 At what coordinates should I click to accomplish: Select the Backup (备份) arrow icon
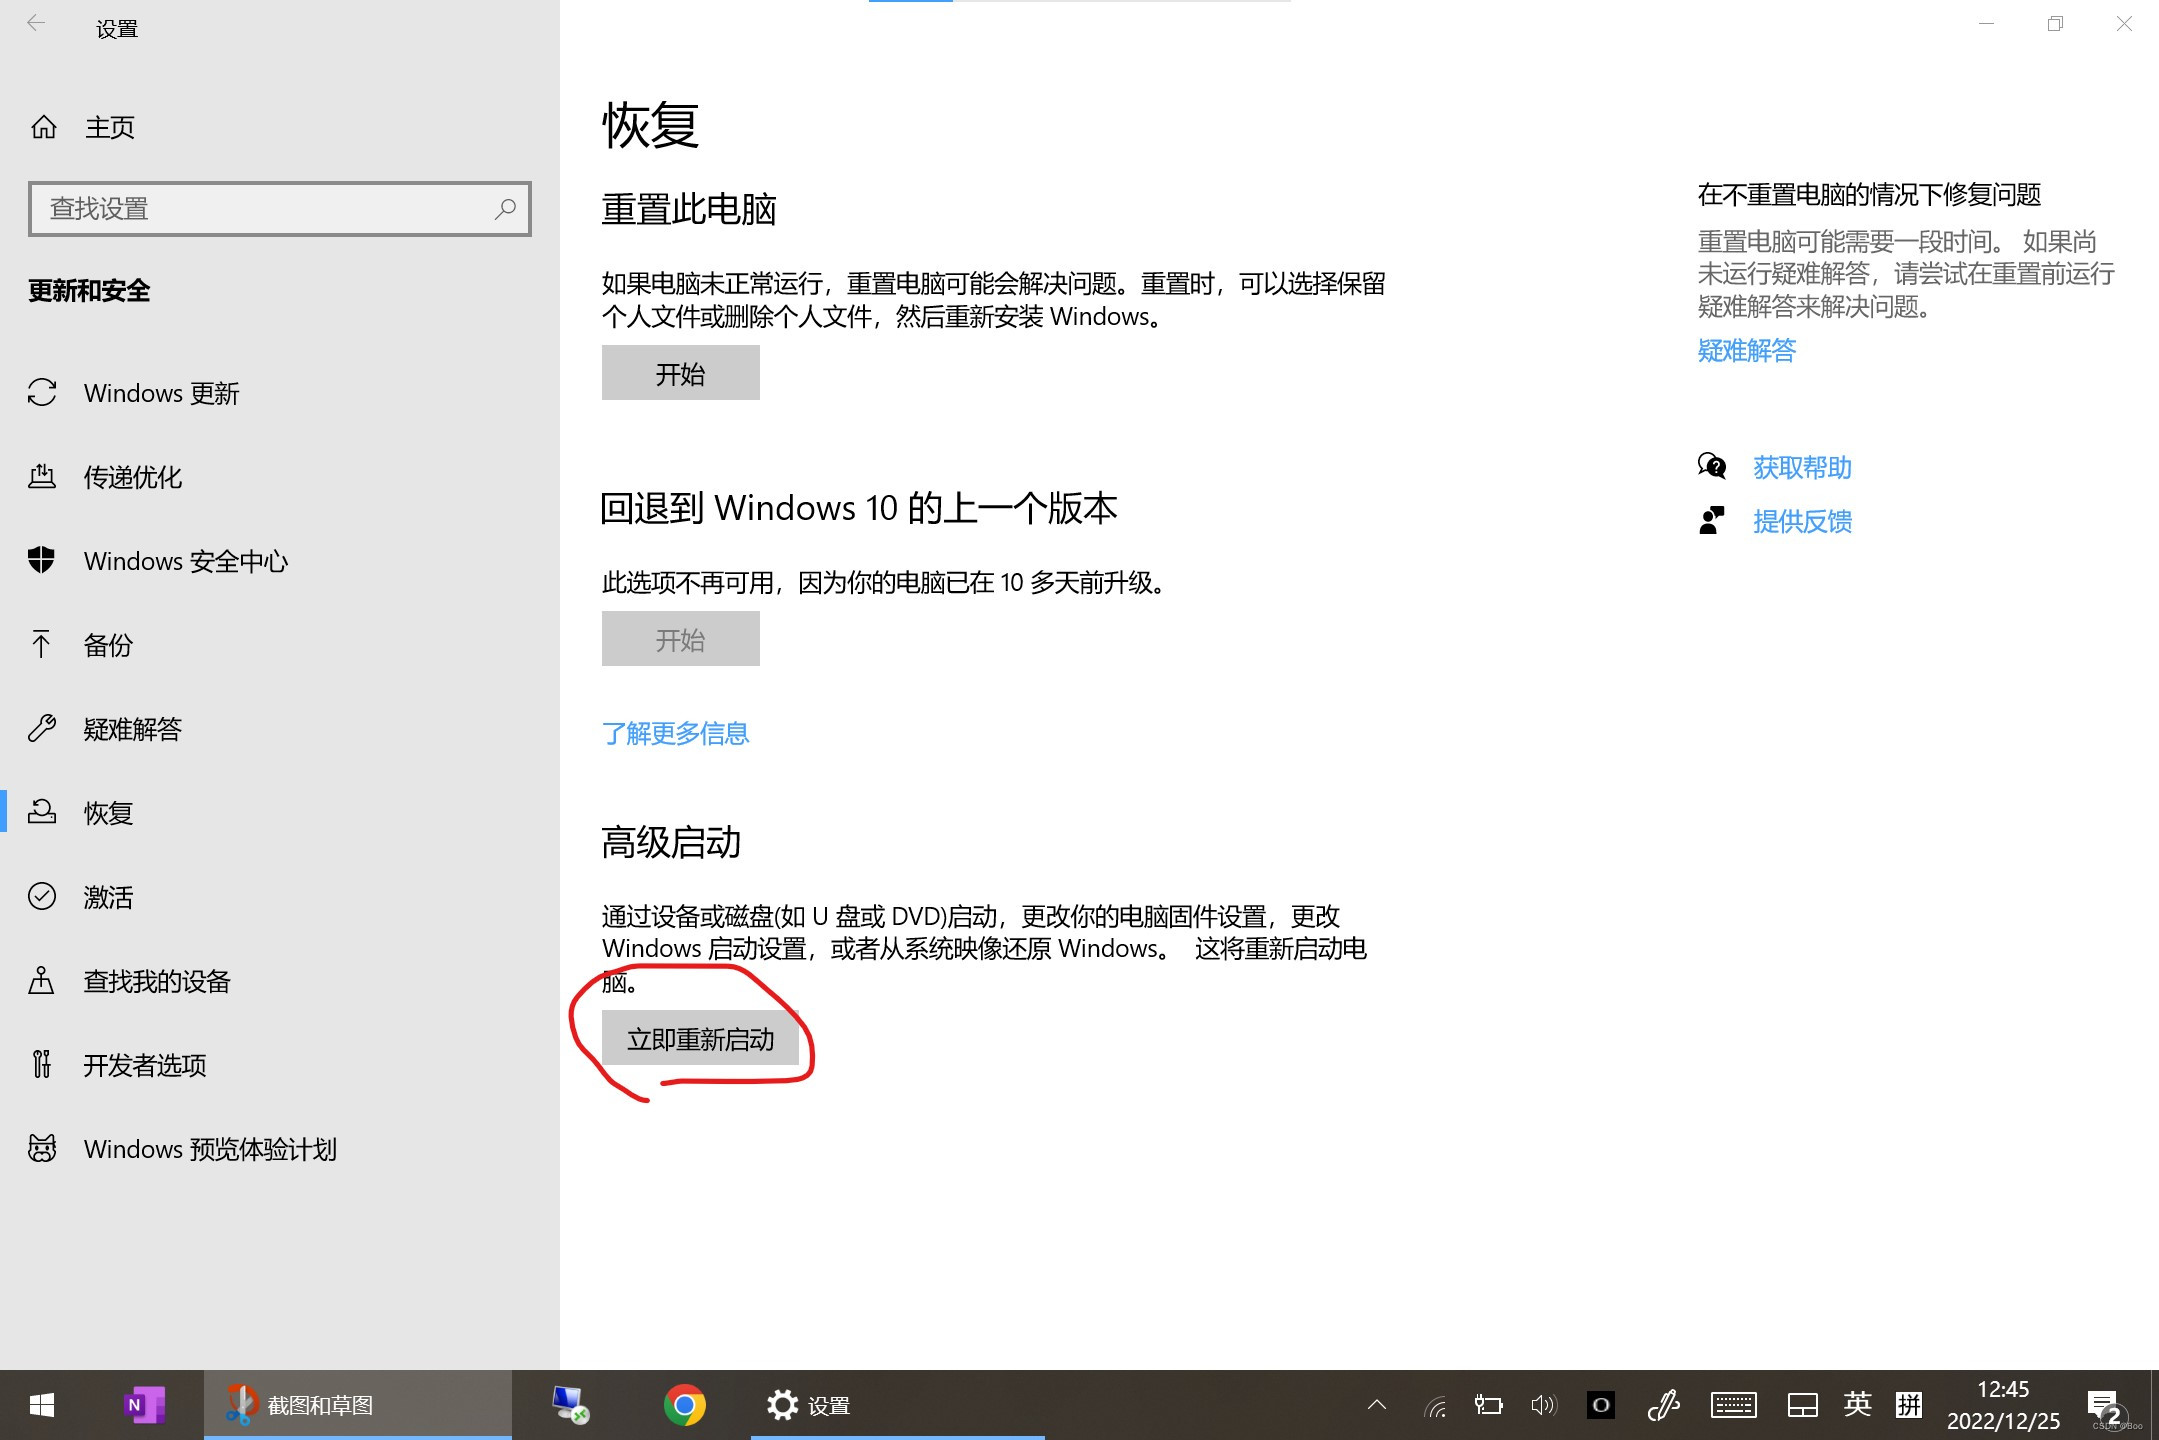[x=42, y=645]
